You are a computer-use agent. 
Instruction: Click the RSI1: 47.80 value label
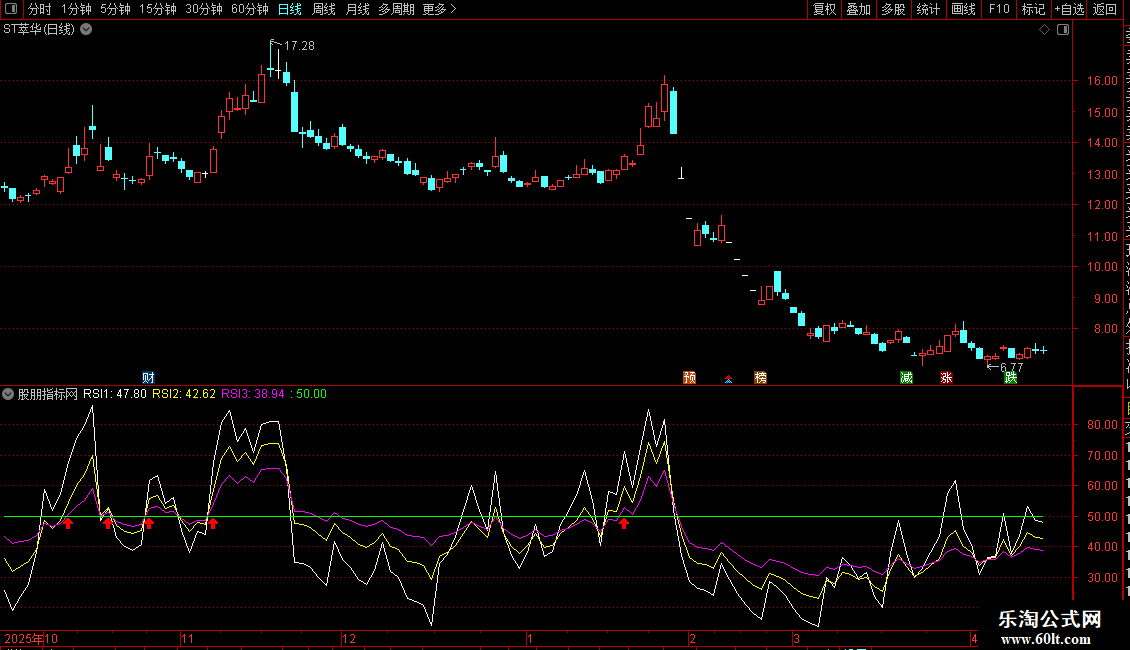pos(115,394)
